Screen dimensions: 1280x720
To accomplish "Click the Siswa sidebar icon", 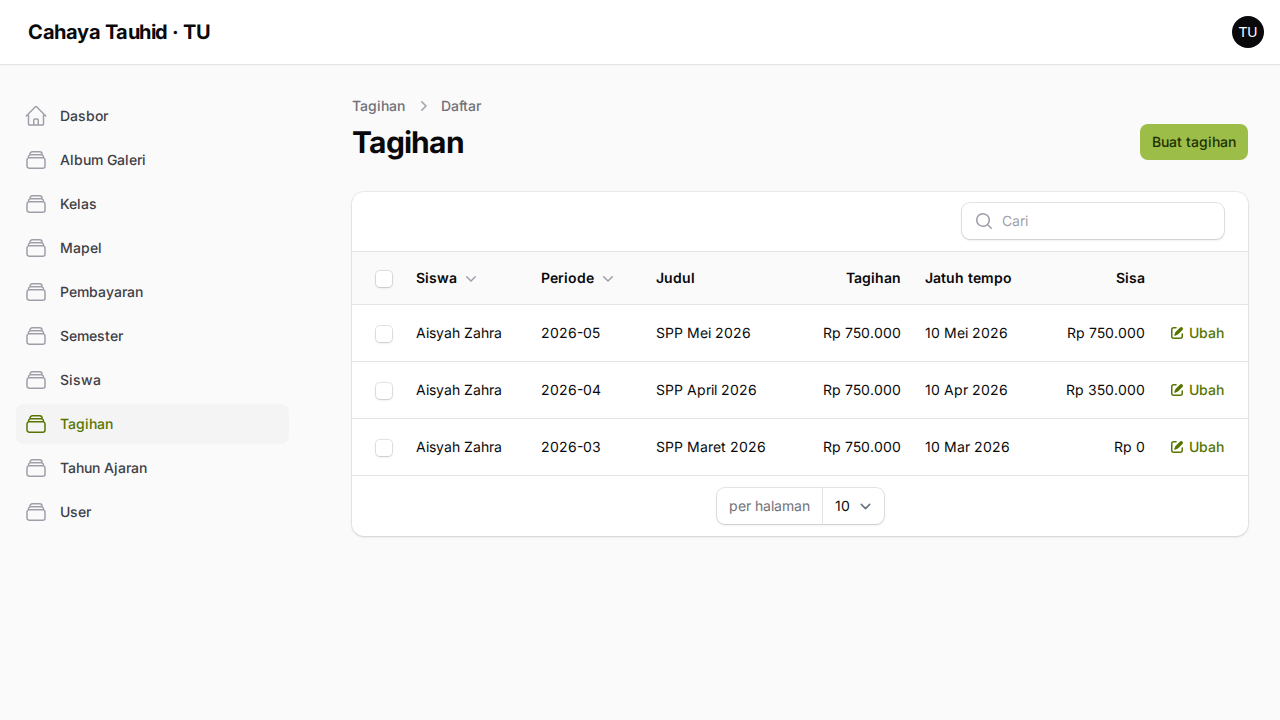I will [x=36, y=380].
